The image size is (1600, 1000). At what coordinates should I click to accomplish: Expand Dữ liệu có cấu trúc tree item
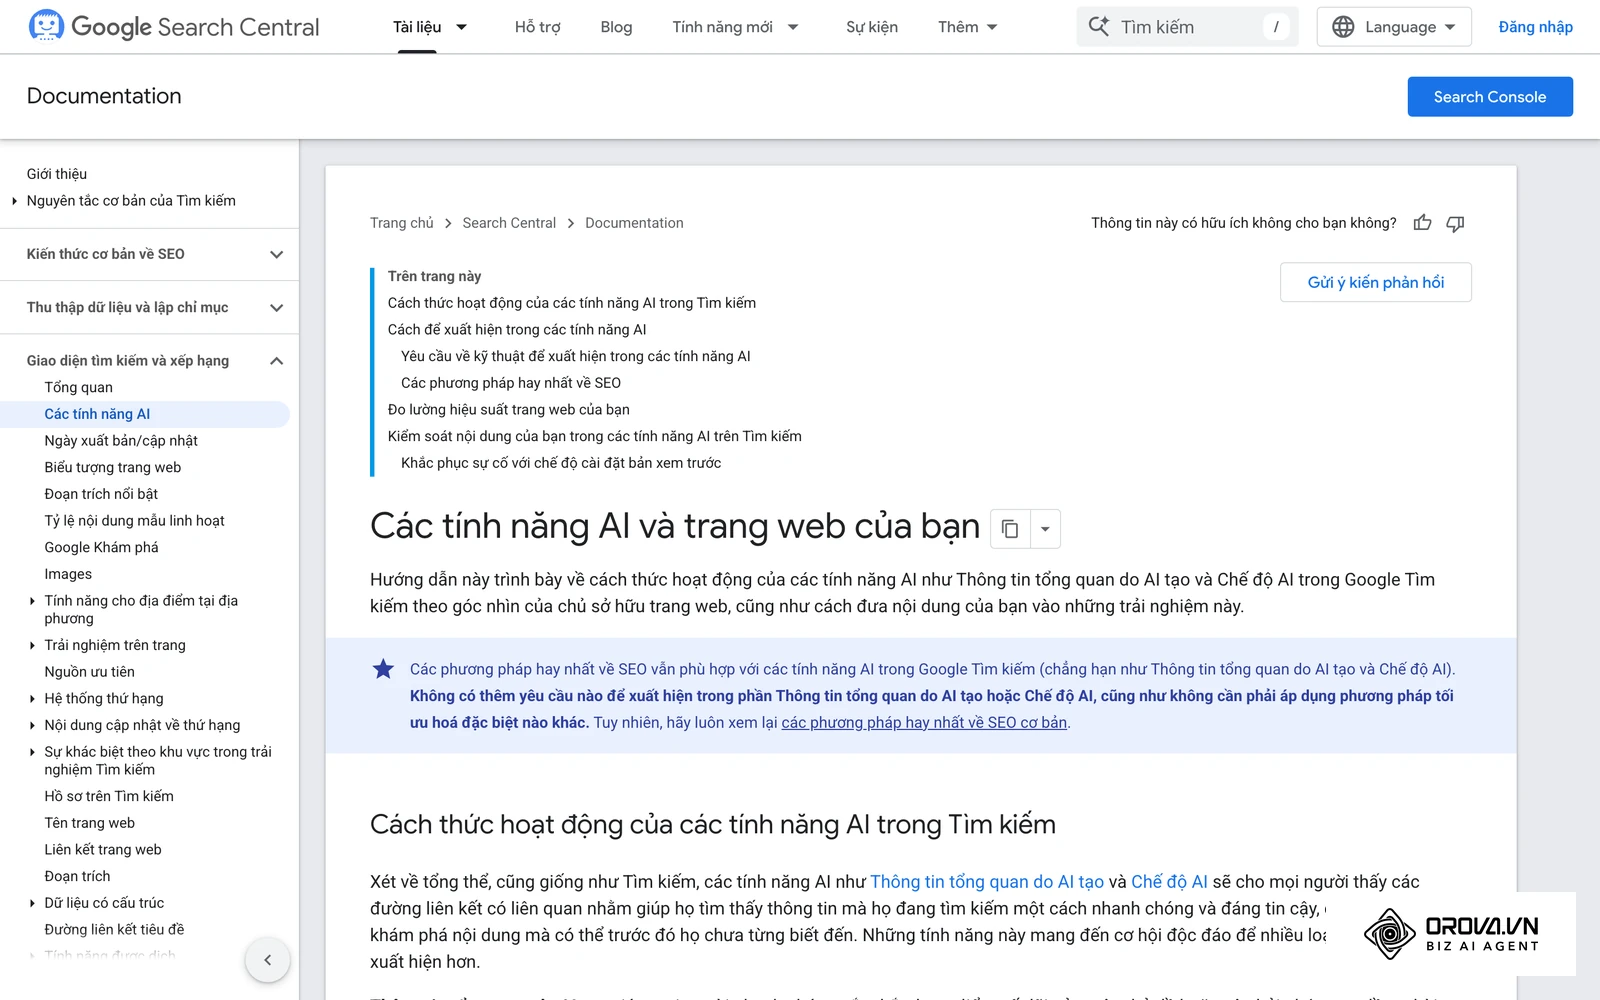tap(33, 903)
